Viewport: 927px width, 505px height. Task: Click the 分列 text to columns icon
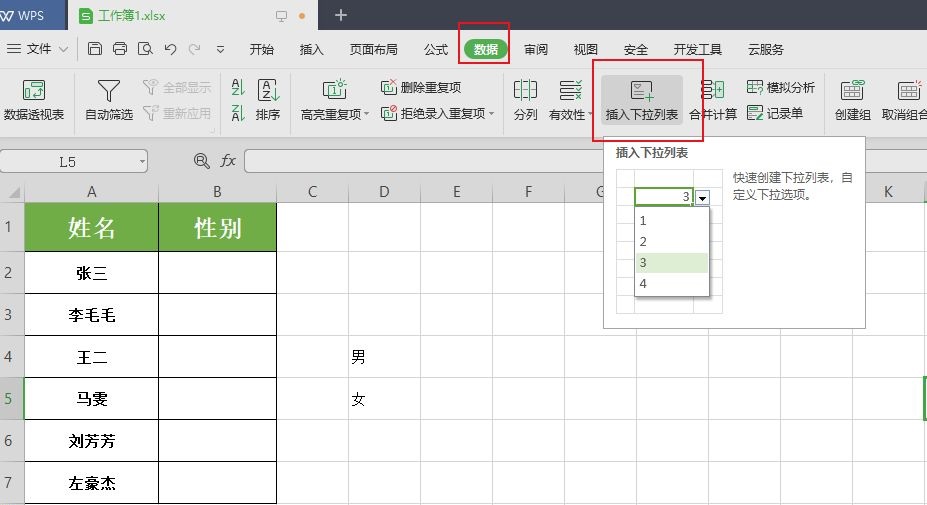tap(525, 91)
